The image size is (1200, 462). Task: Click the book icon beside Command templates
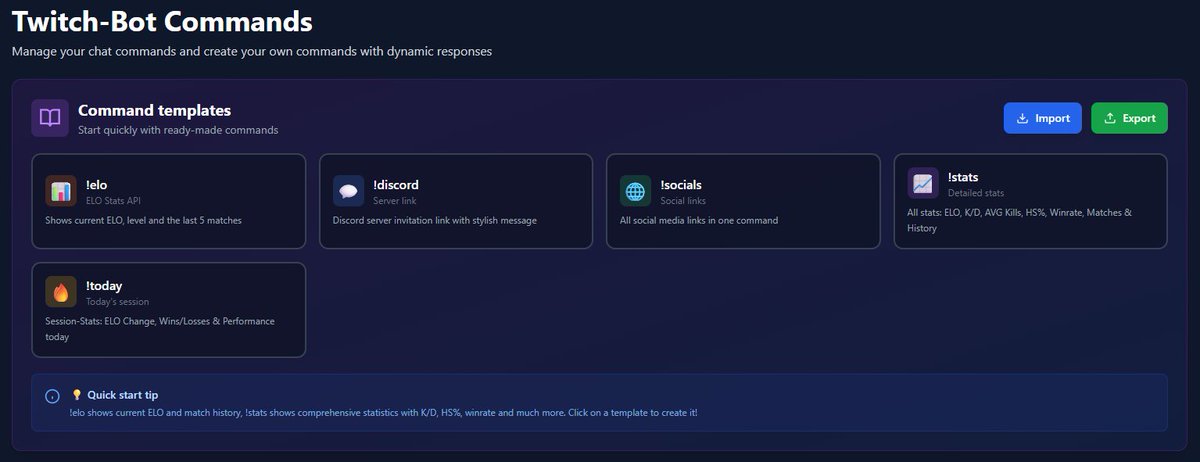tap(50, 118)
